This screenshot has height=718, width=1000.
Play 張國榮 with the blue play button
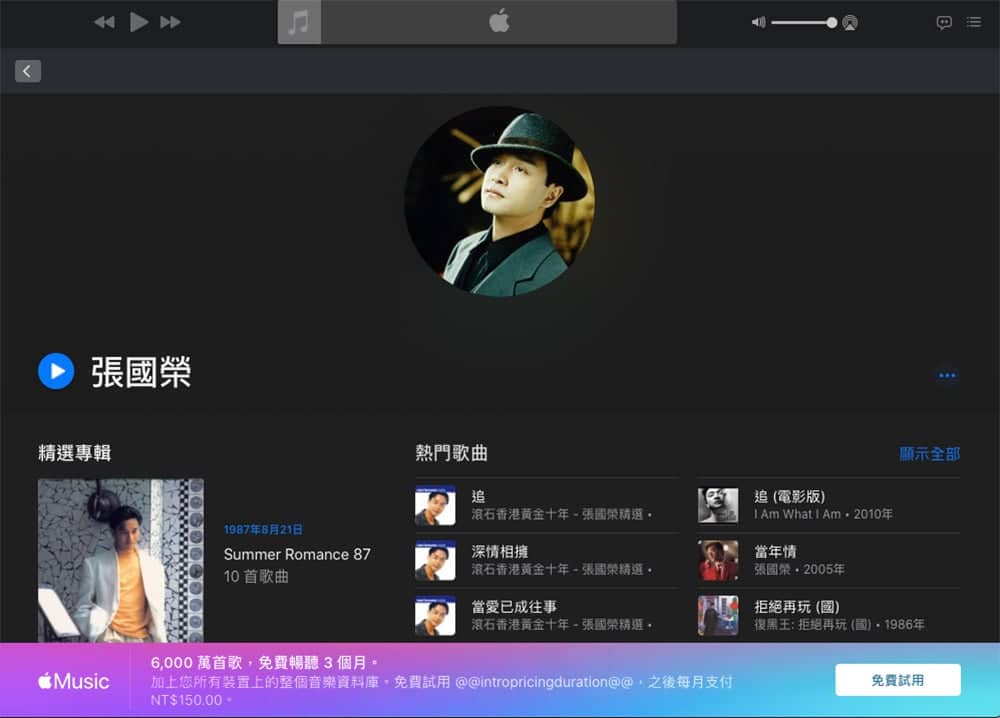click(x=56, y=371)
